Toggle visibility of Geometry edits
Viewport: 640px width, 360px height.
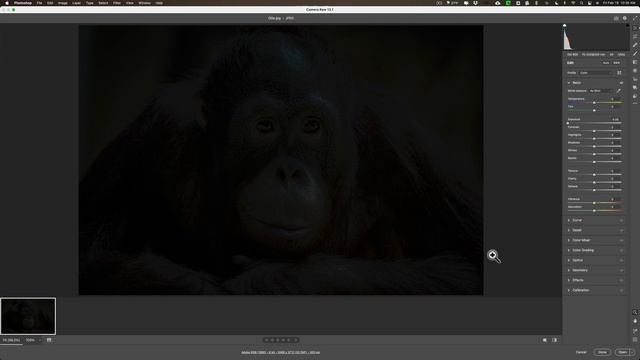tap(621, 270)
